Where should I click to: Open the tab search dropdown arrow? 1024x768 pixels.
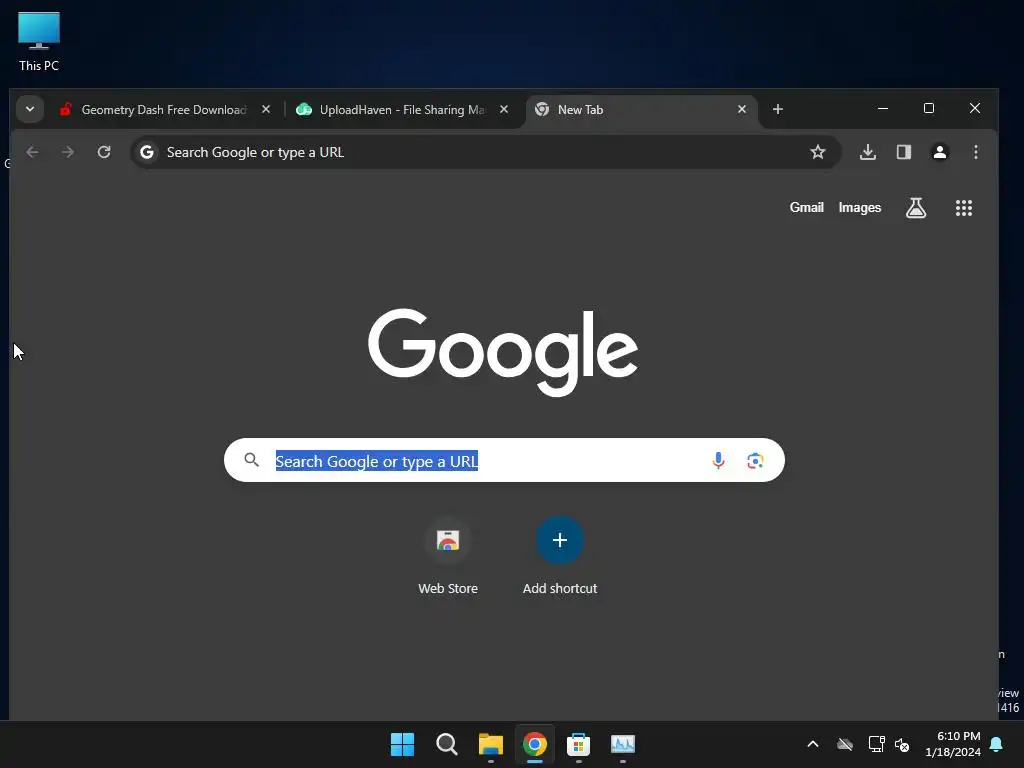(x=29, y=109)
